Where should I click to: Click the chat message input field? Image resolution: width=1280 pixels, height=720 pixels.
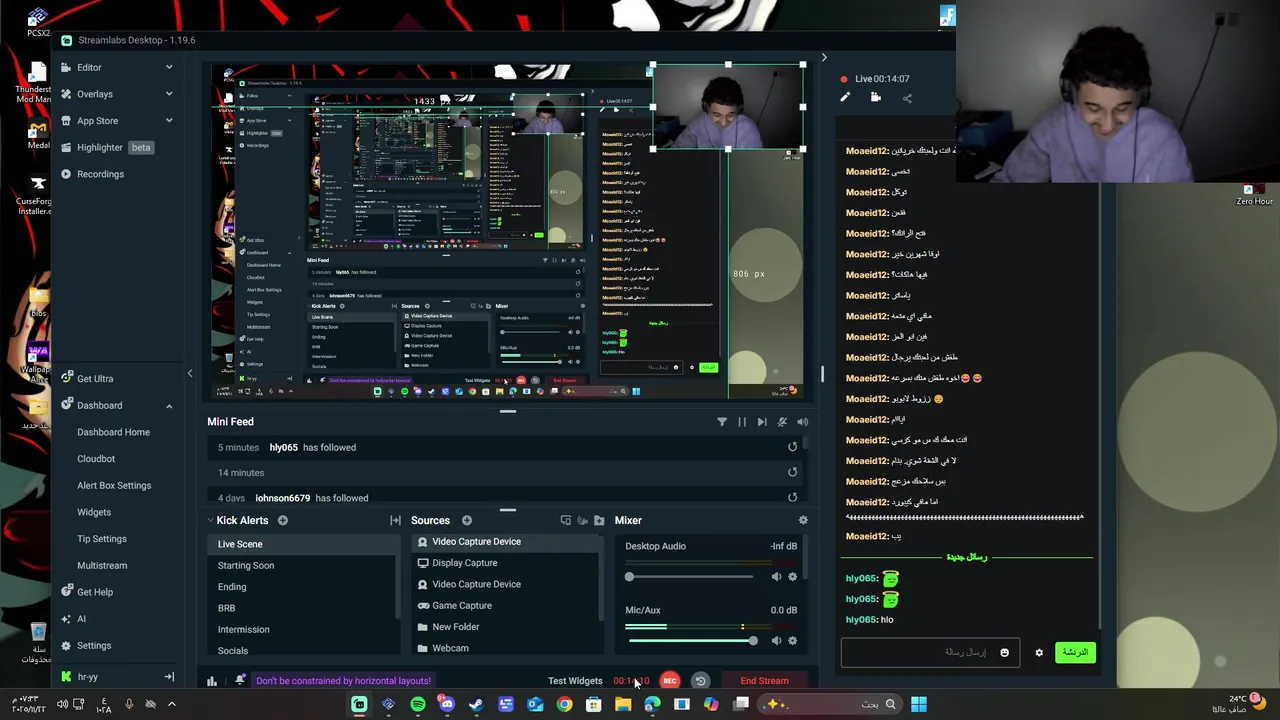tap(930, 653)
